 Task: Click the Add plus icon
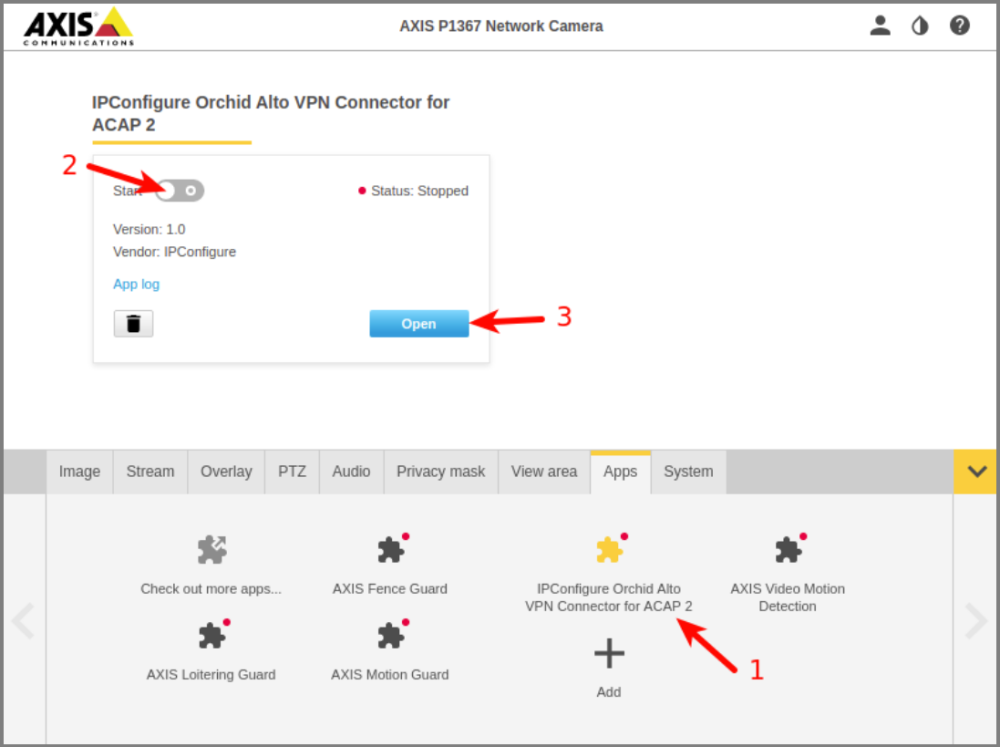click(609, 653)
